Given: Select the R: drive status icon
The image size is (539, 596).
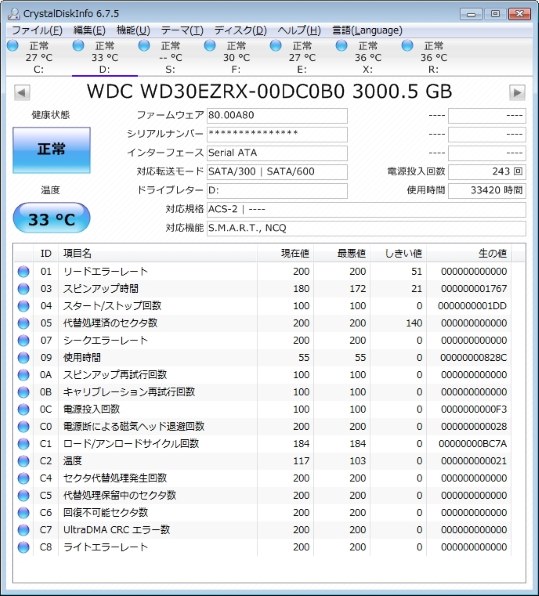Looking at the screenshot, I should [x=407, y=46].
